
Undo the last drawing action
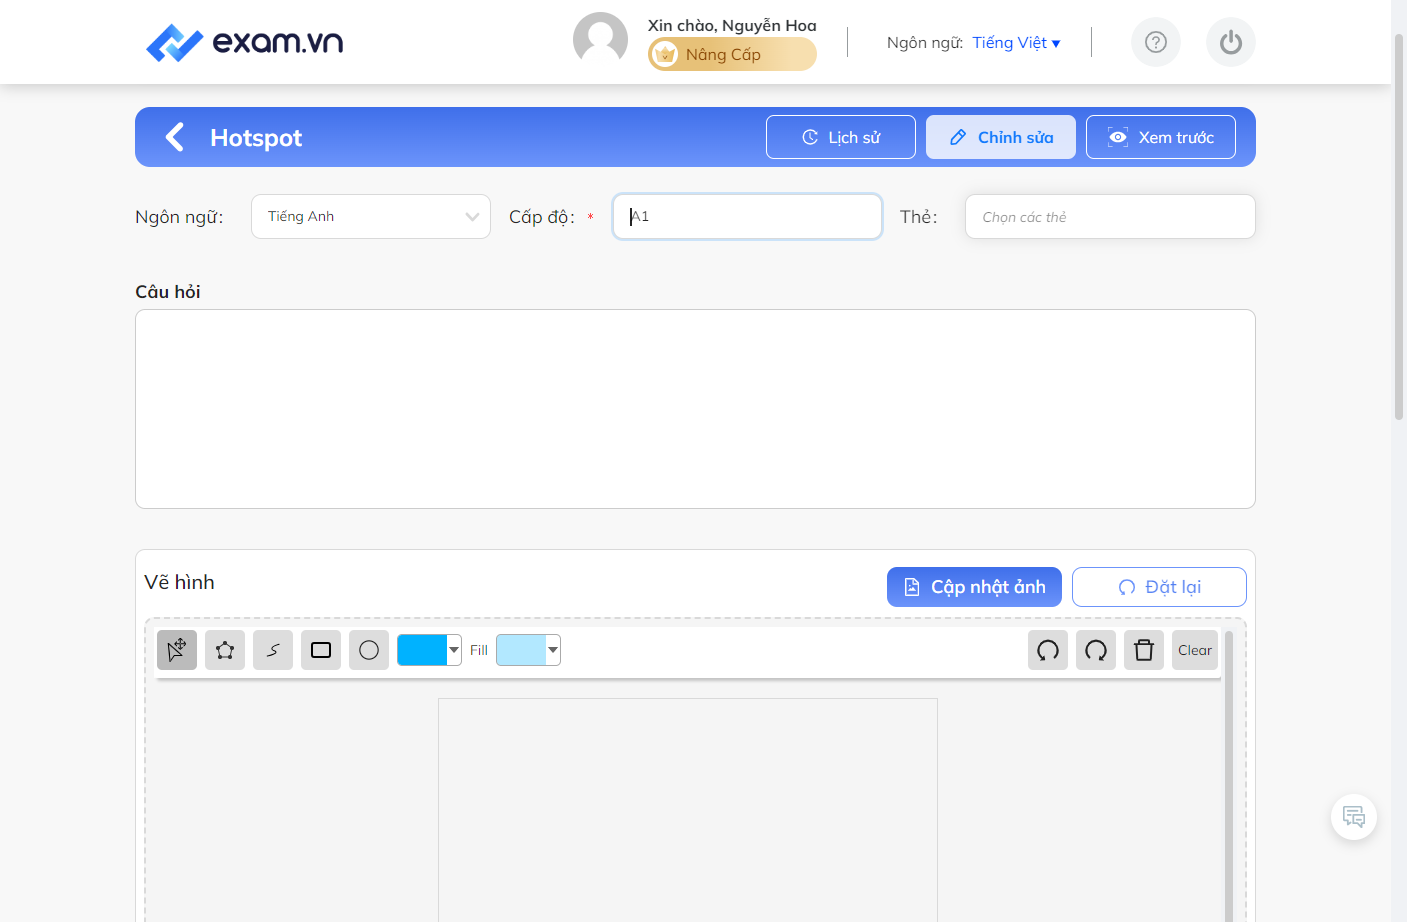[1048, 650]
